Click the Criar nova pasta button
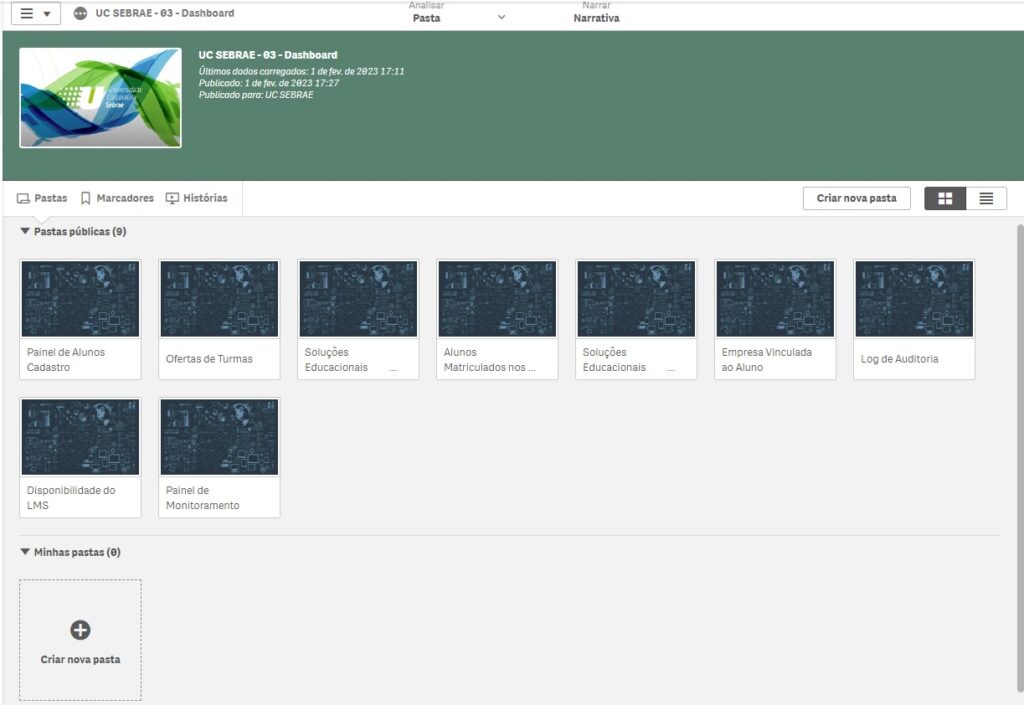Viewport: 1024px width, 705px height. coord(856,198)
